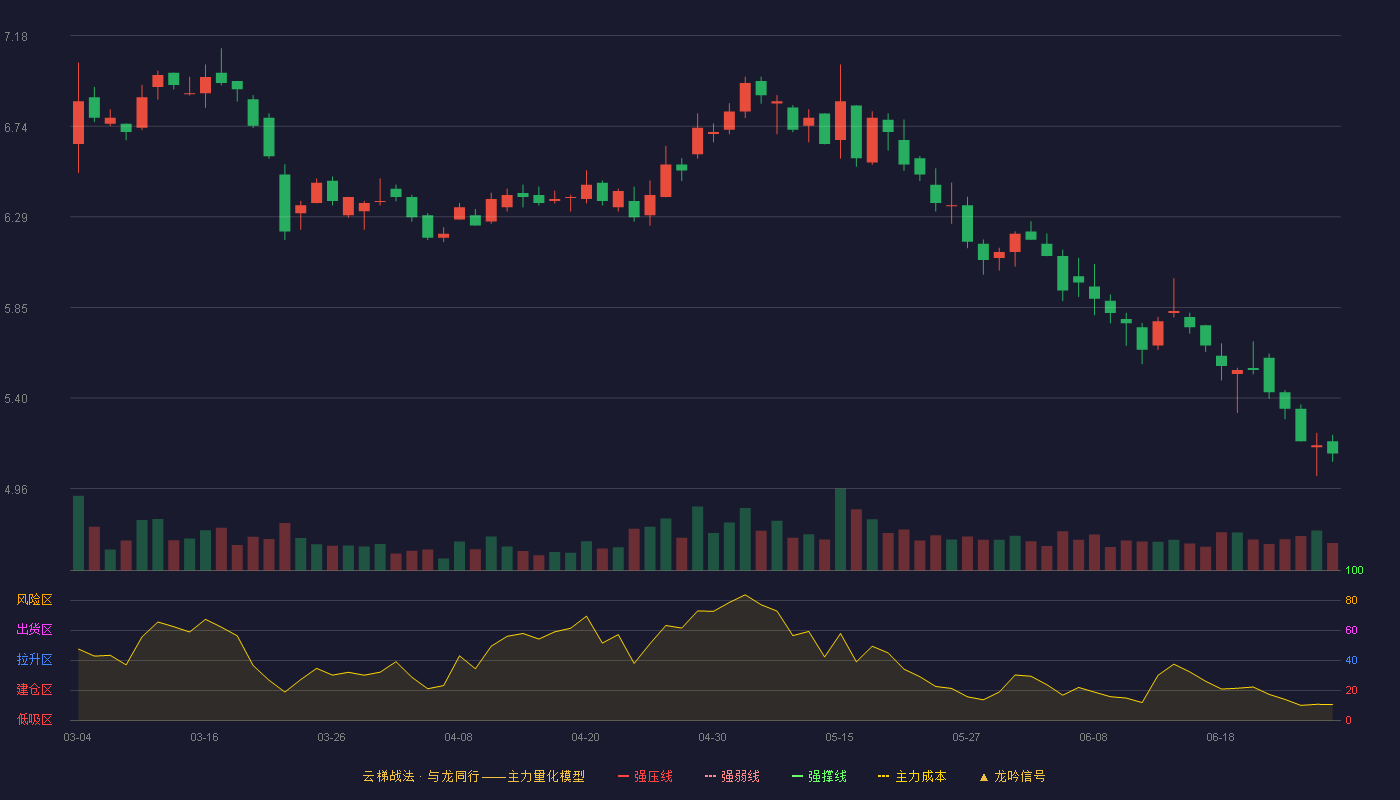Screen dimensions: 1400x800
Task: Click the 60 indicator scale label
Action: (1351, 631)
